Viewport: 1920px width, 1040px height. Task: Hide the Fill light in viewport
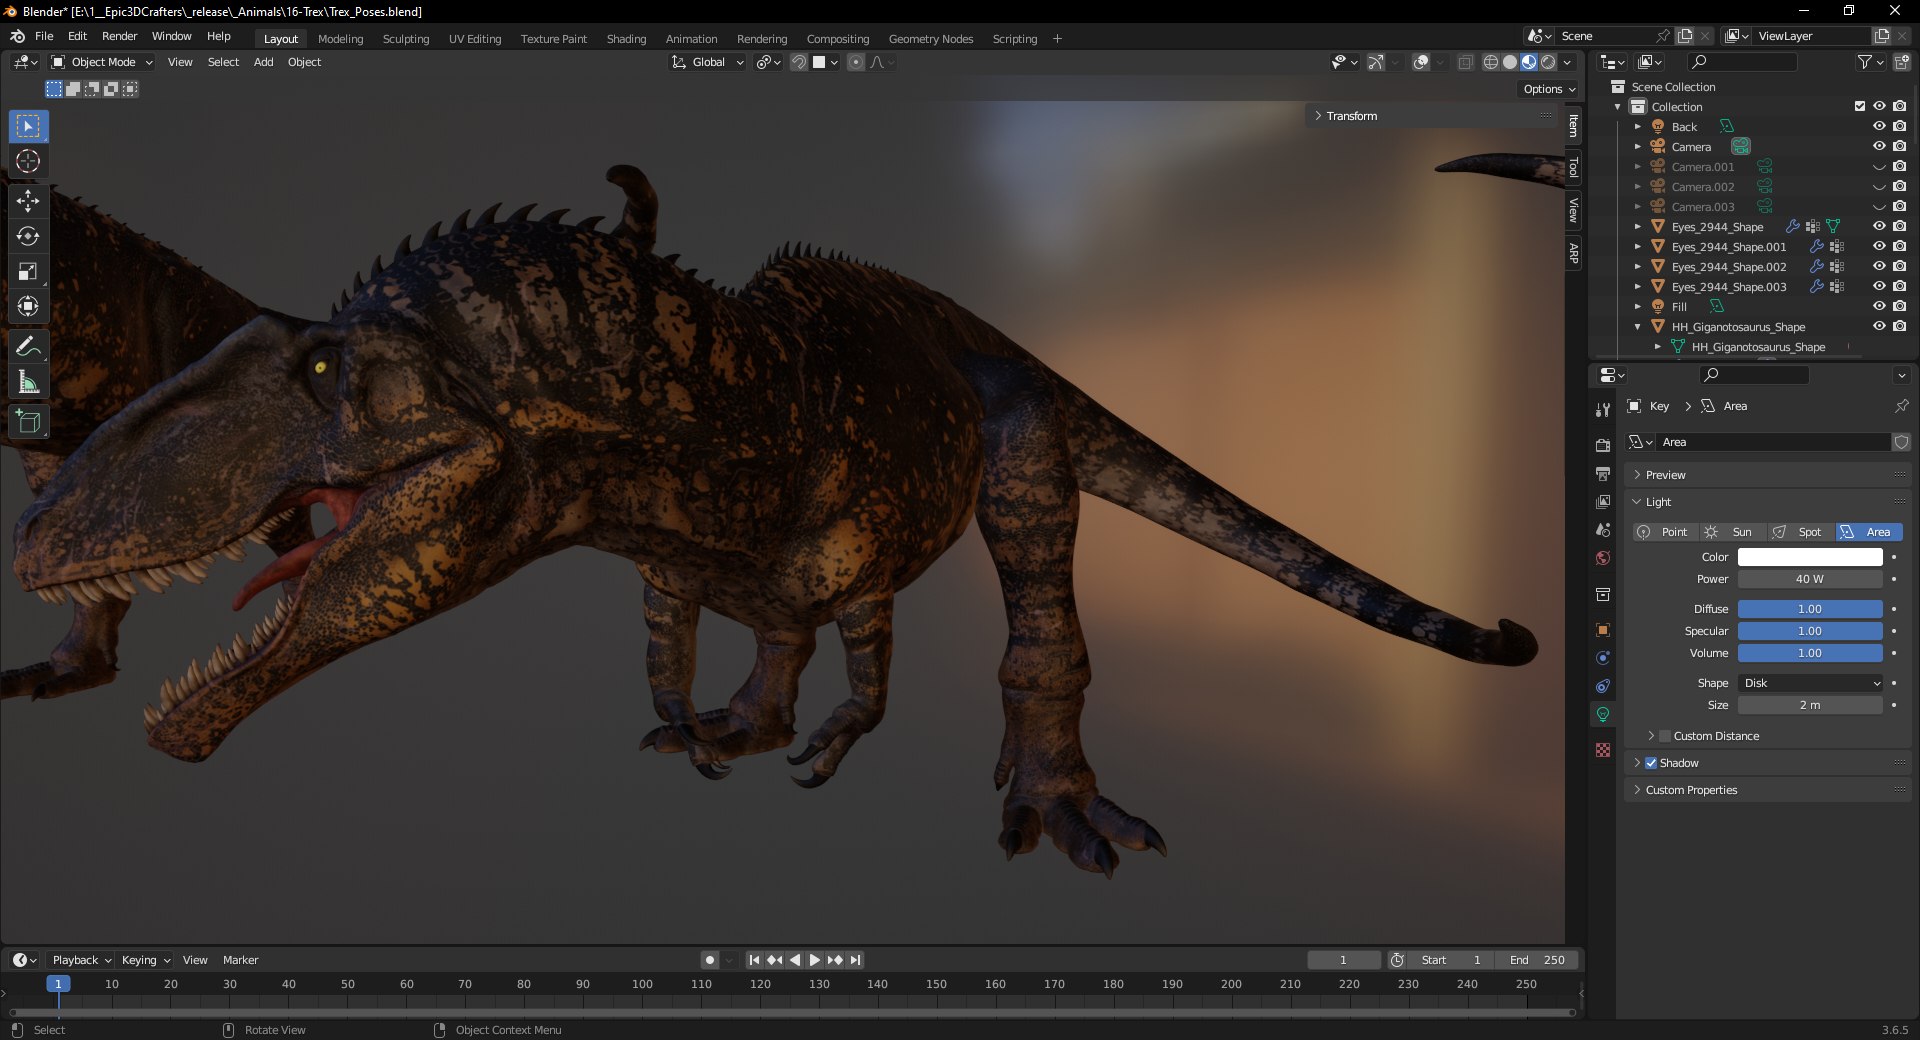click(x=1879, y=306)
